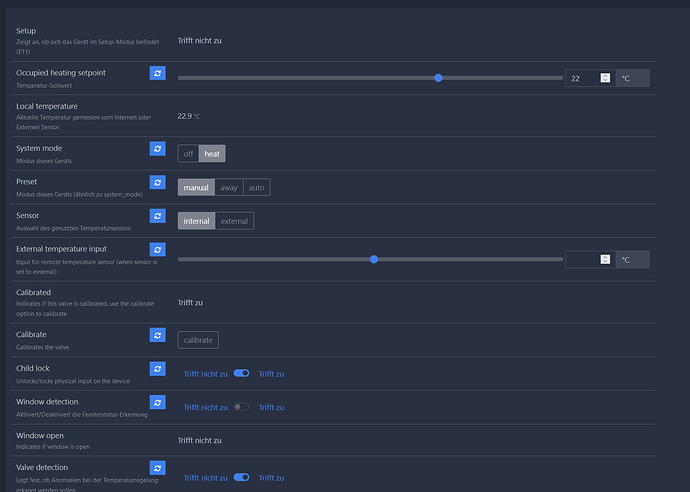Refresh the System mode value
Image resolution: width=690 pixels, height=492 pixels.
[158, 149]
